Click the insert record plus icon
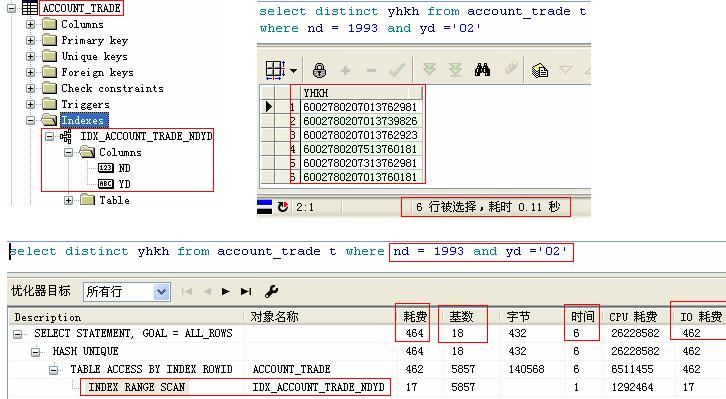Screen dimensions: 726x399 345,71
